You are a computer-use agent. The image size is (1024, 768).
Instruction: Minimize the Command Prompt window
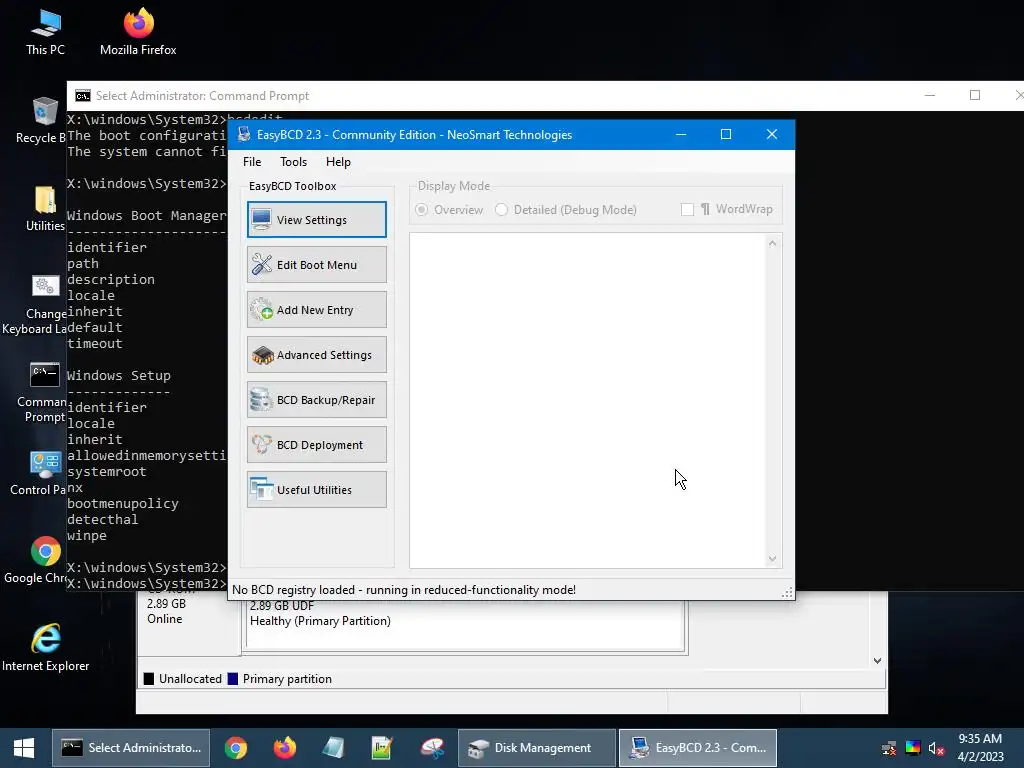[x=930, y=95]
